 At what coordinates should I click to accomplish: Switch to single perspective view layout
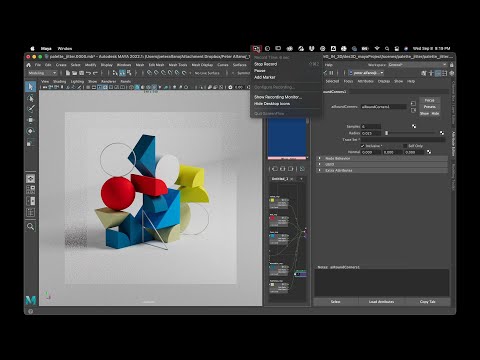30,178
